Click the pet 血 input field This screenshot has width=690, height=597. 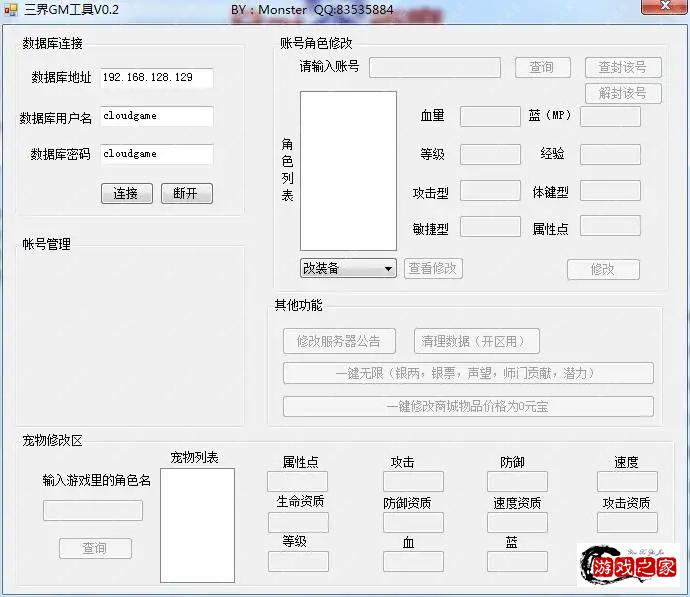pos(413,562)
